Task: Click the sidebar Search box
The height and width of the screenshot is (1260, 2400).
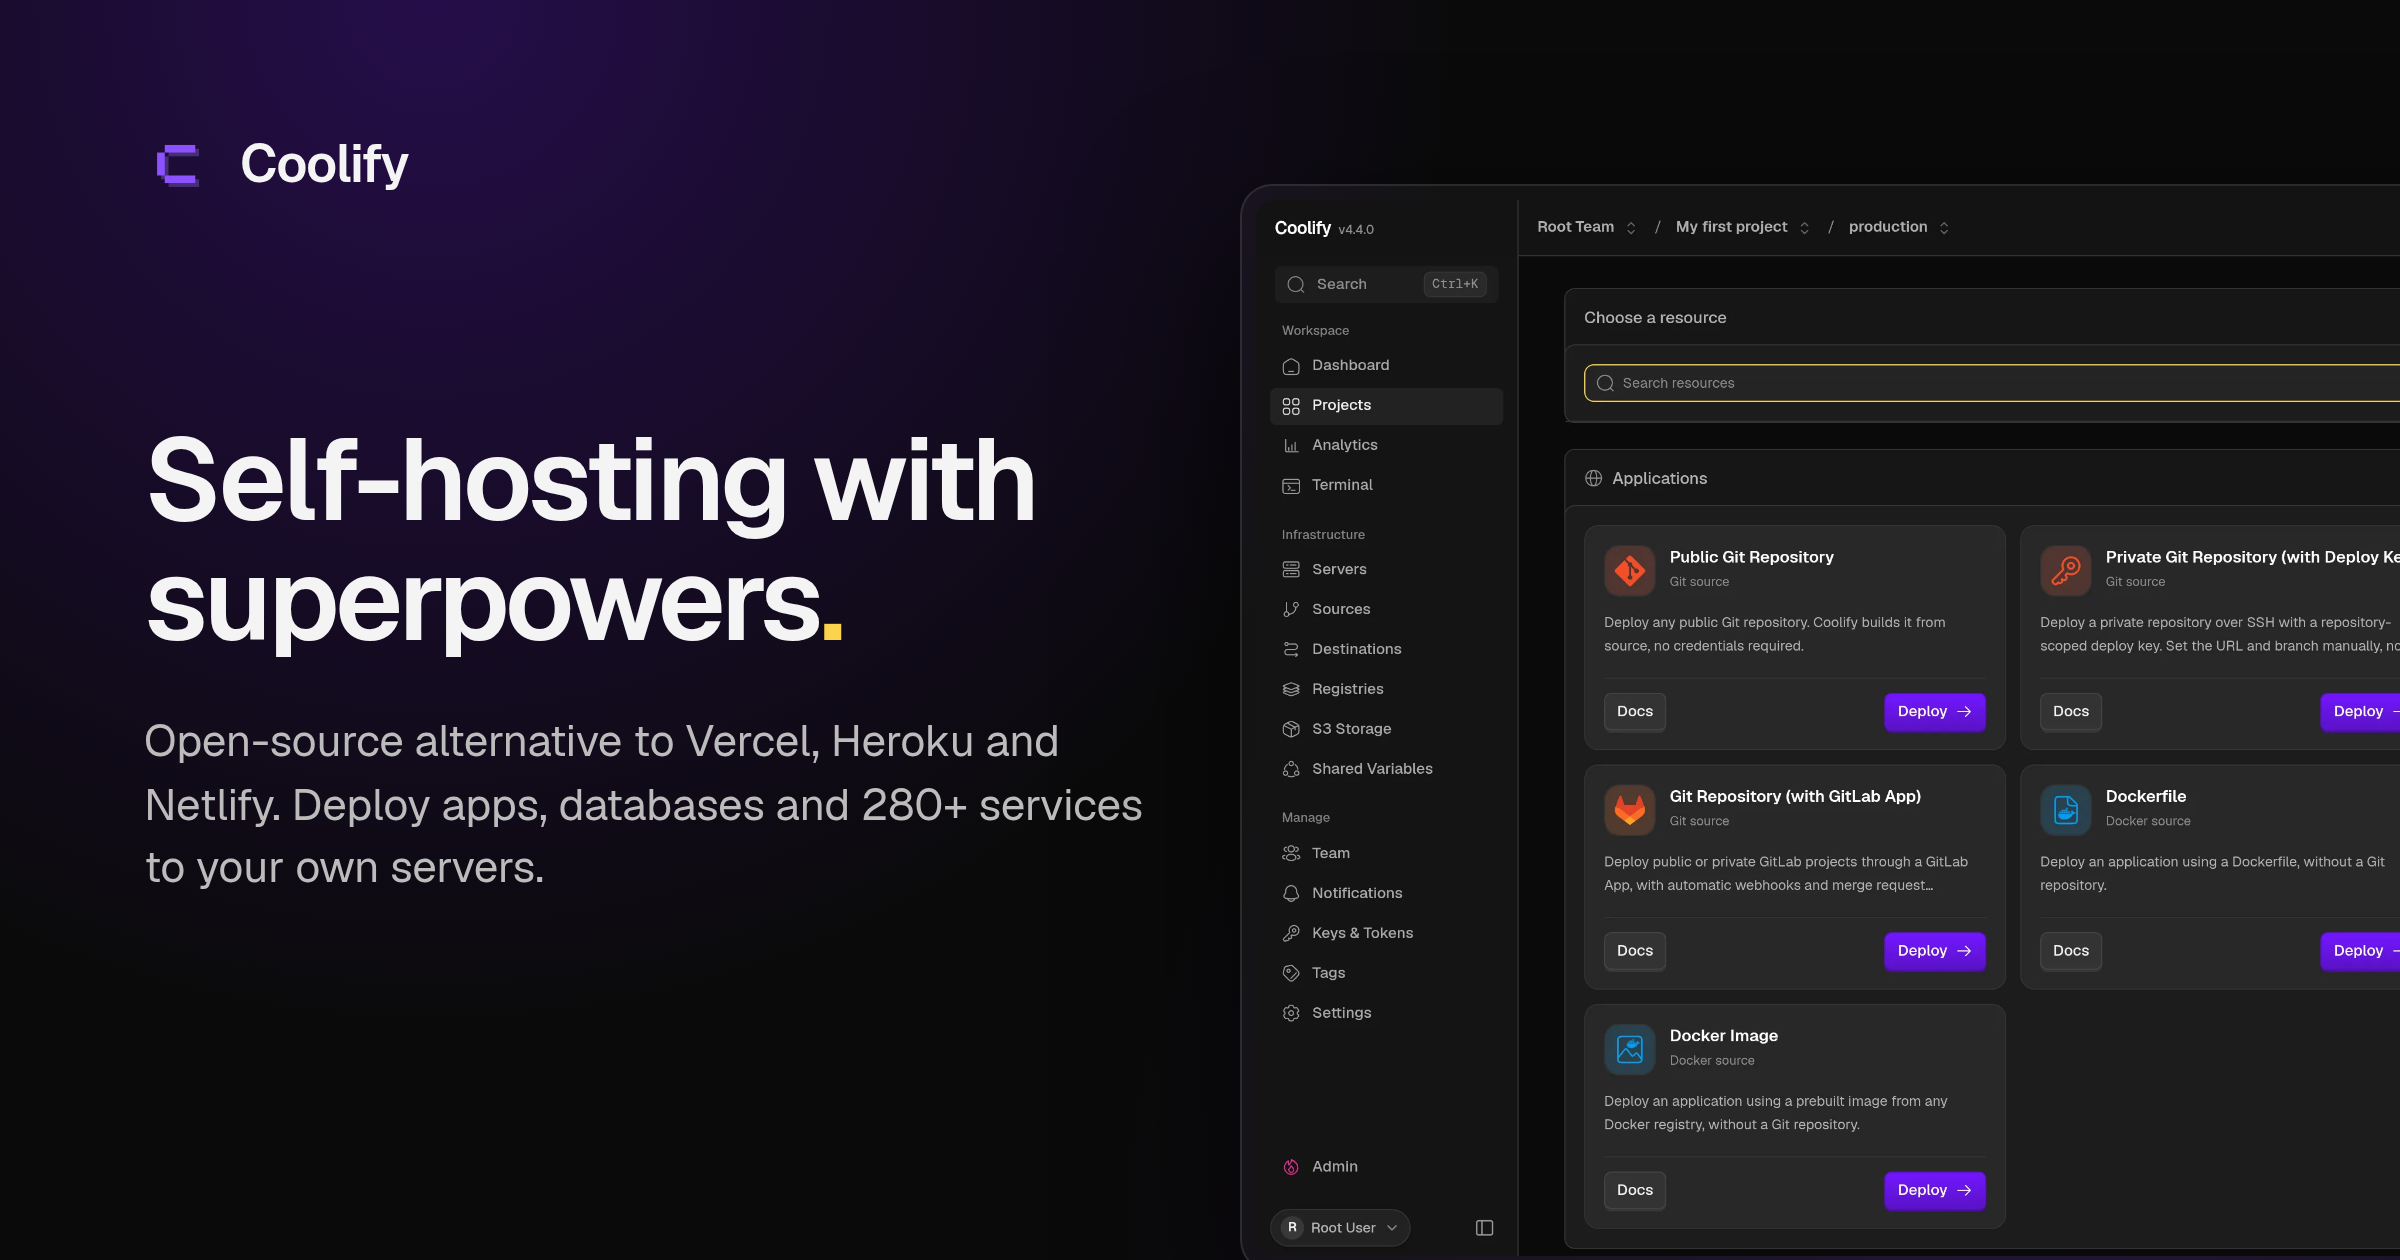Action: (1386, 284)
